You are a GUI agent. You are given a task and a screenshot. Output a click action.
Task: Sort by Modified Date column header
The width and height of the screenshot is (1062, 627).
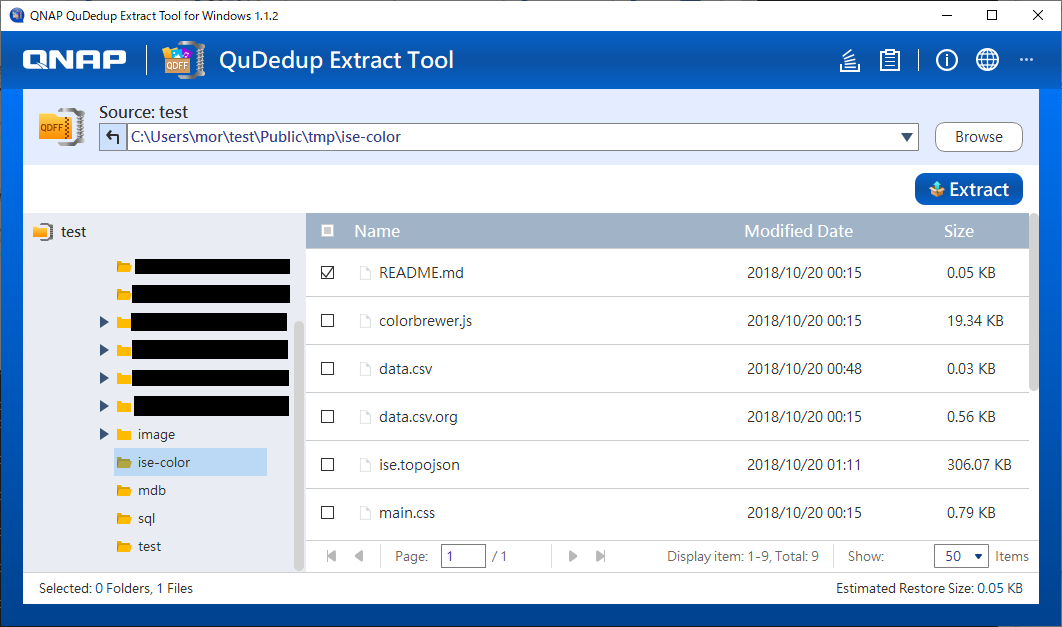799,232
